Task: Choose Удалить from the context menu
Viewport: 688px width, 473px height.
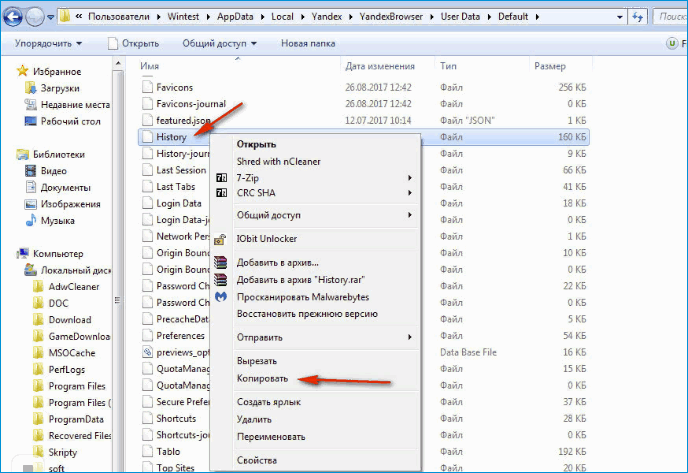Action: (254, 420)
